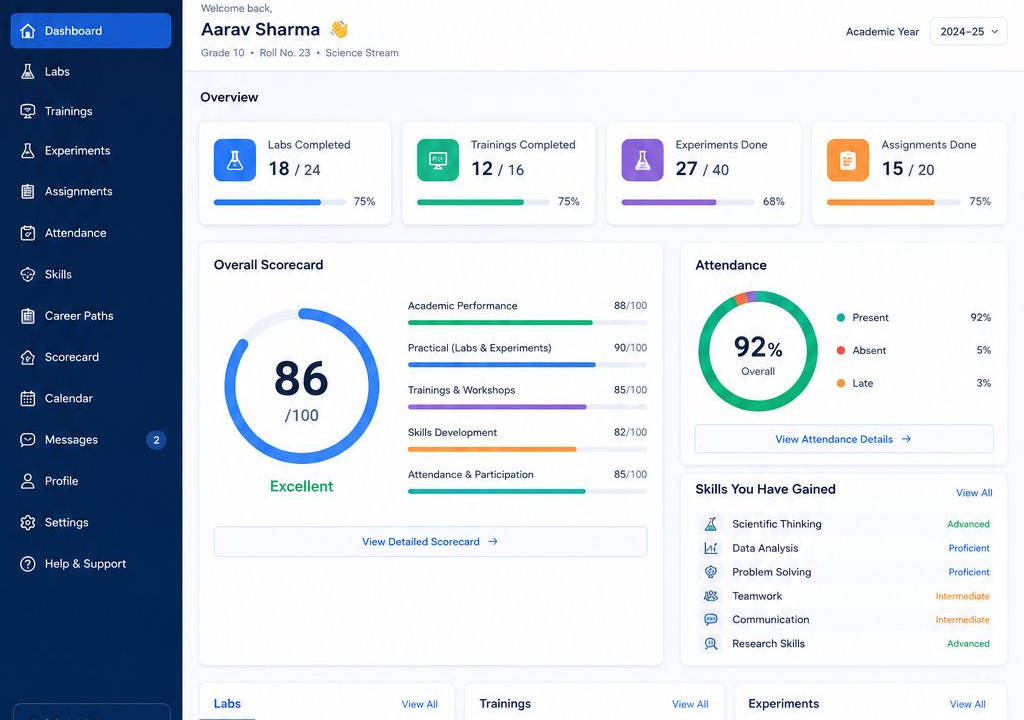Click the Calendar grid icon in sidebar
The height and width of the screenshot is (720, 1024).
click(x=27, y=399)
